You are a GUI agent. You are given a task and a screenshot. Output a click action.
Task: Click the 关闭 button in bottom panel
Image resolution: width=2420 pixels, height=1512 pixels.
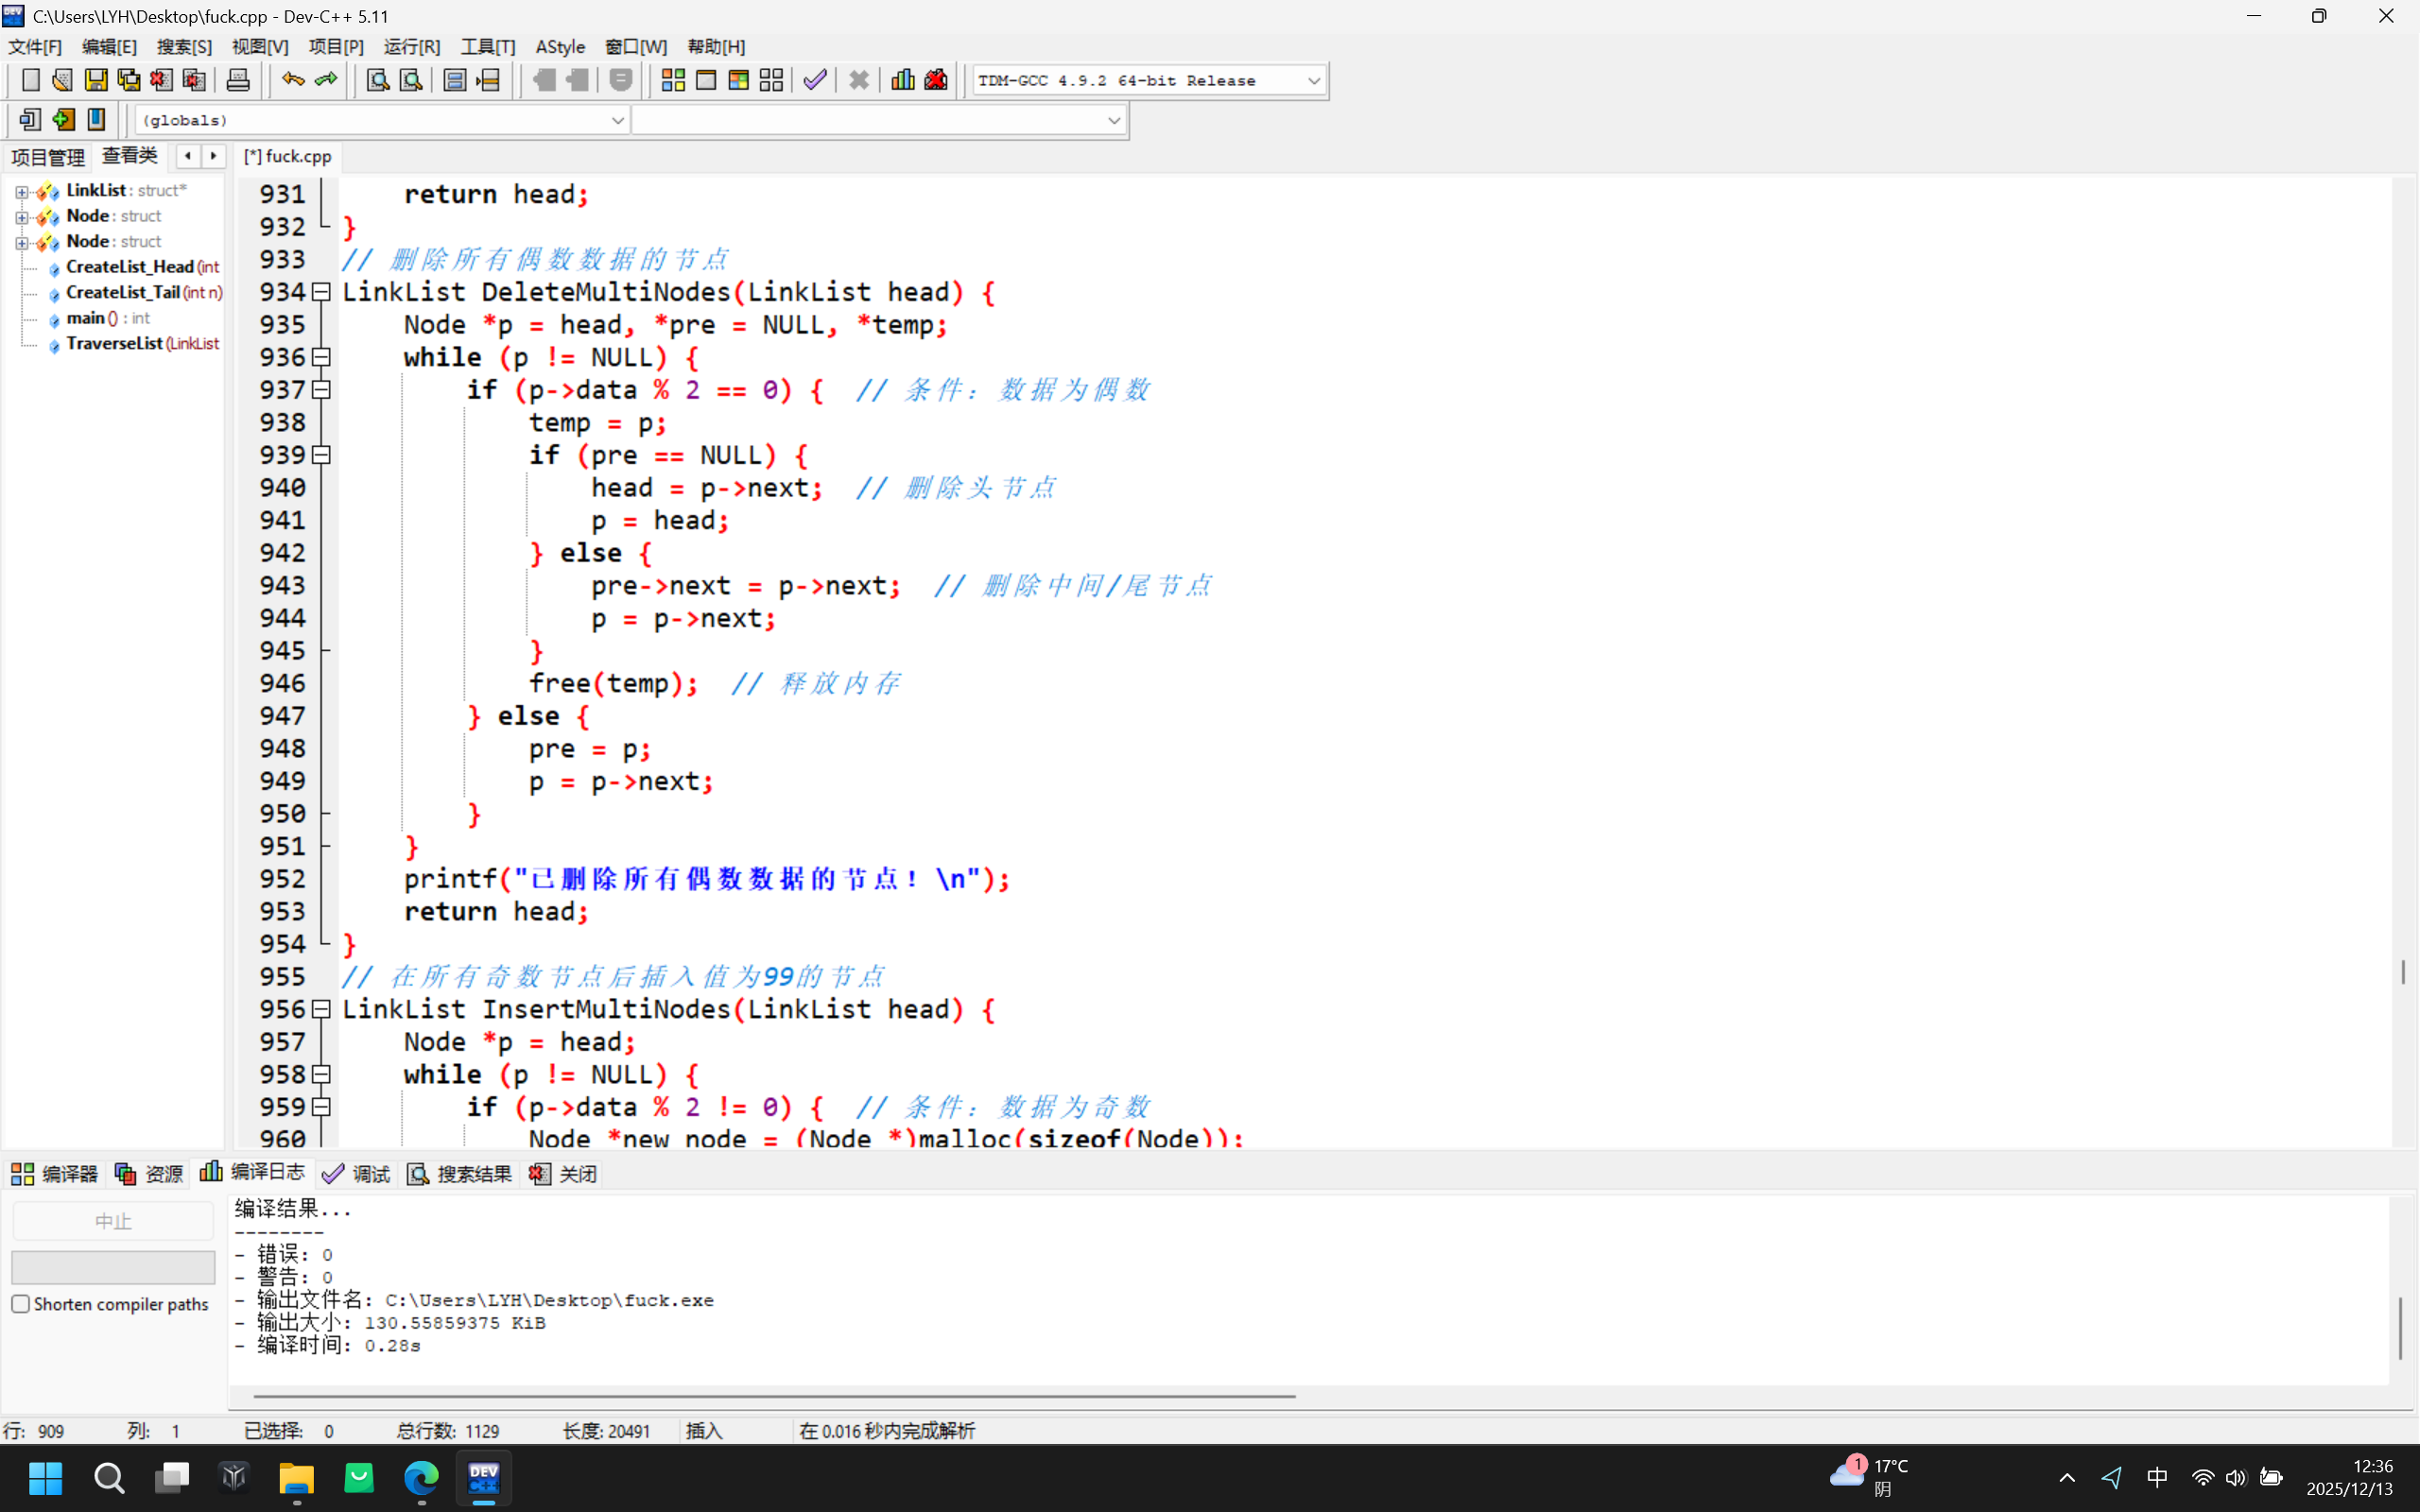coord(564,1174)
